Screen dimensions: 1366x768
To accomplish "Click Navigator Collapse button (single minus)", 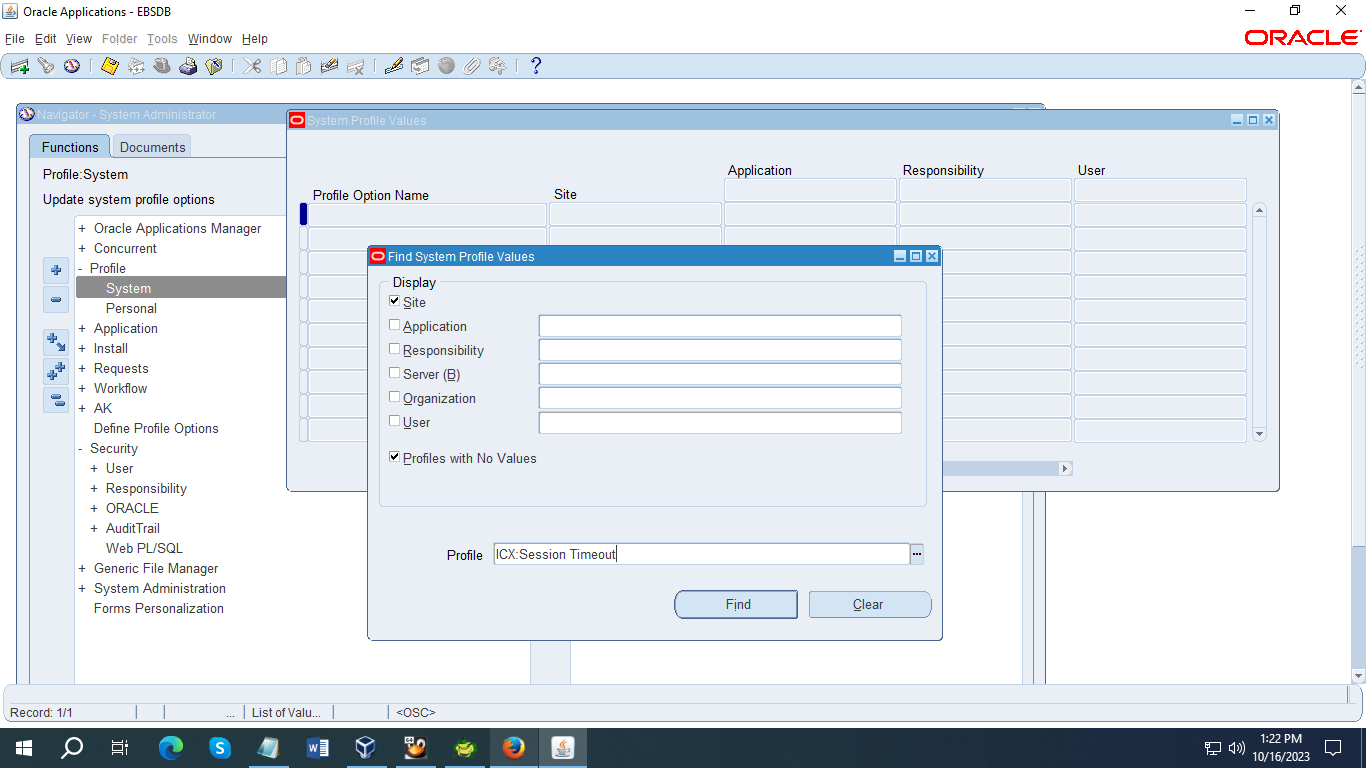I will pyautogui.click(x=56, y=299).
